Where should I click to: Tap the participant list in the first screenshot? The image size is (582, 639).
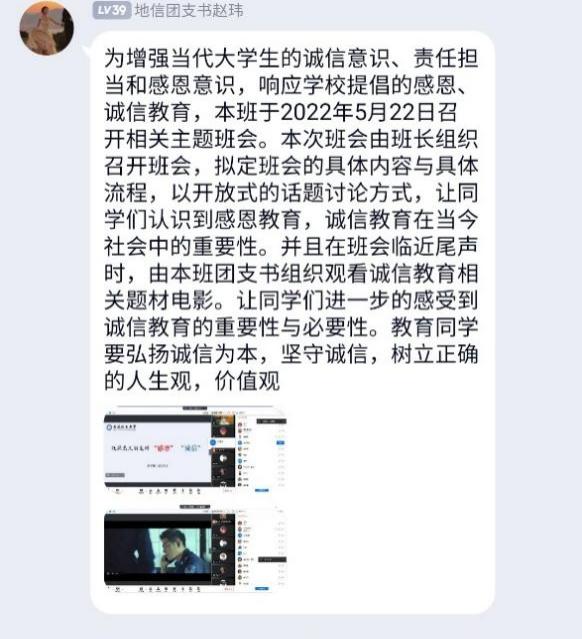(261, 452)
